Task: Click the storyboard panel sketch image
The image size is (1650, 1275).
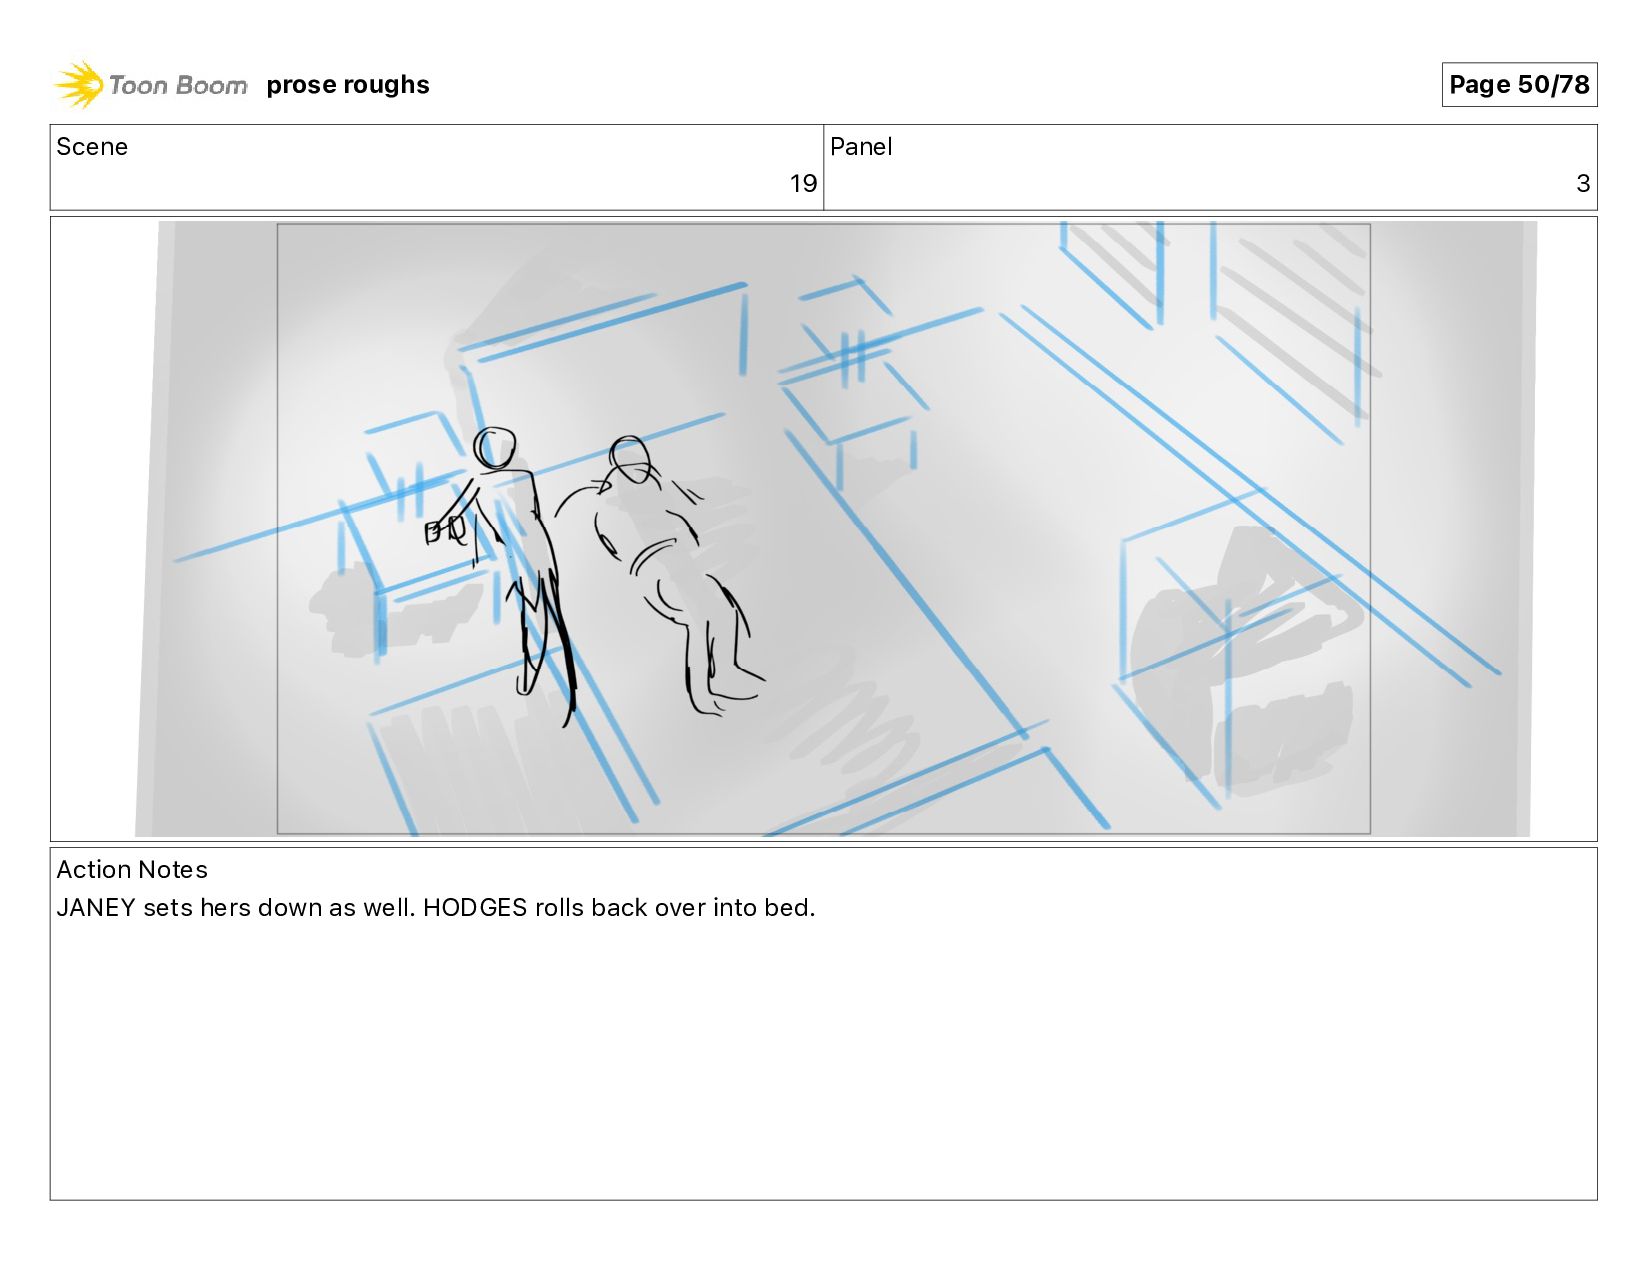Action: click(835, 528)
